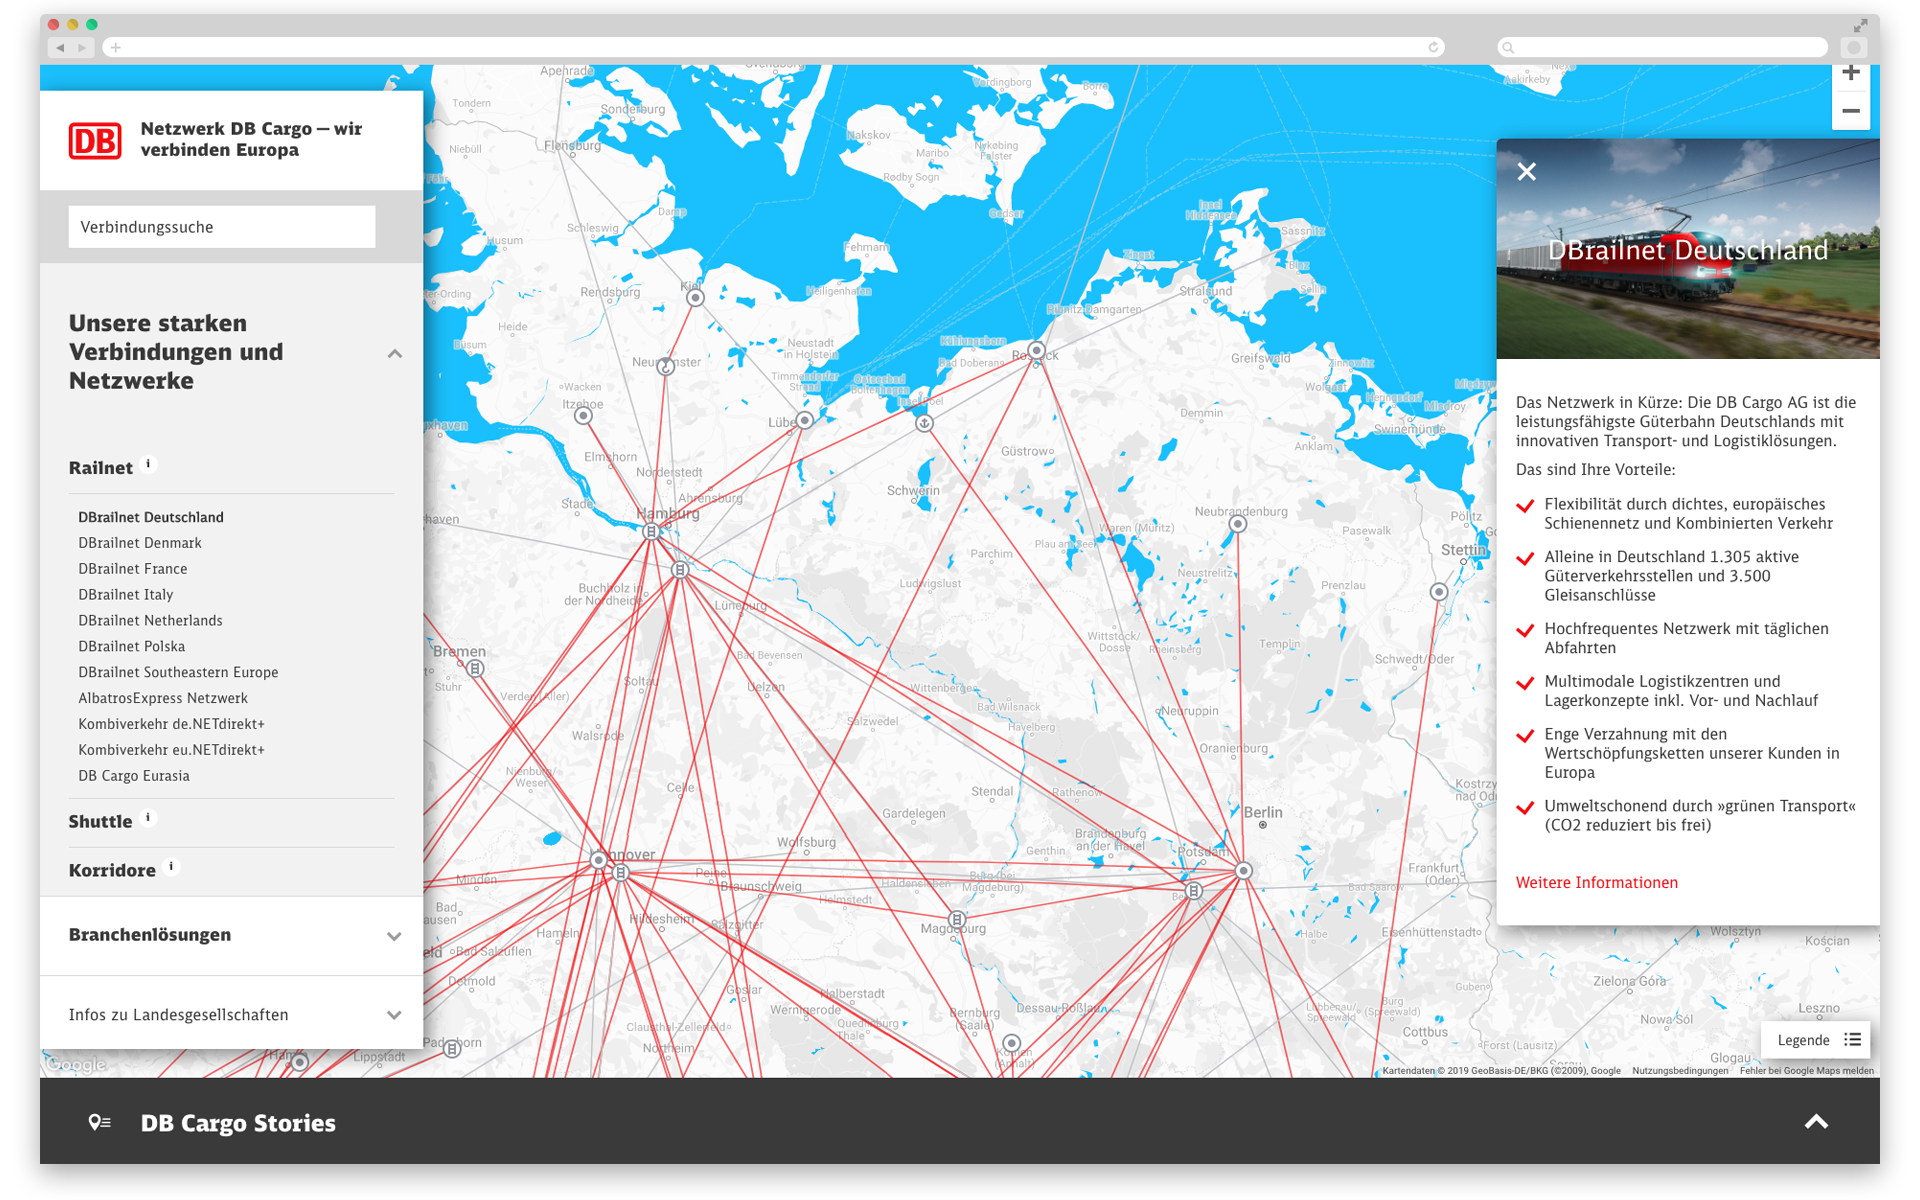
Task: Zoom out the map with minus
Action: tap(1850, 111)
